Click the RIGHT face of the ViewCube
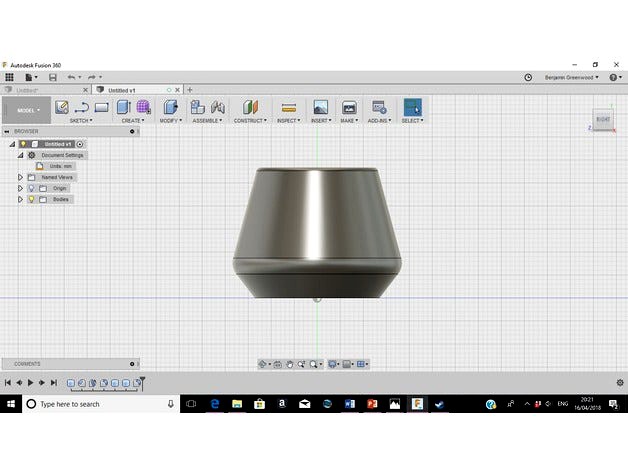This screenshot has width=628, height=472. pos(603,119)
